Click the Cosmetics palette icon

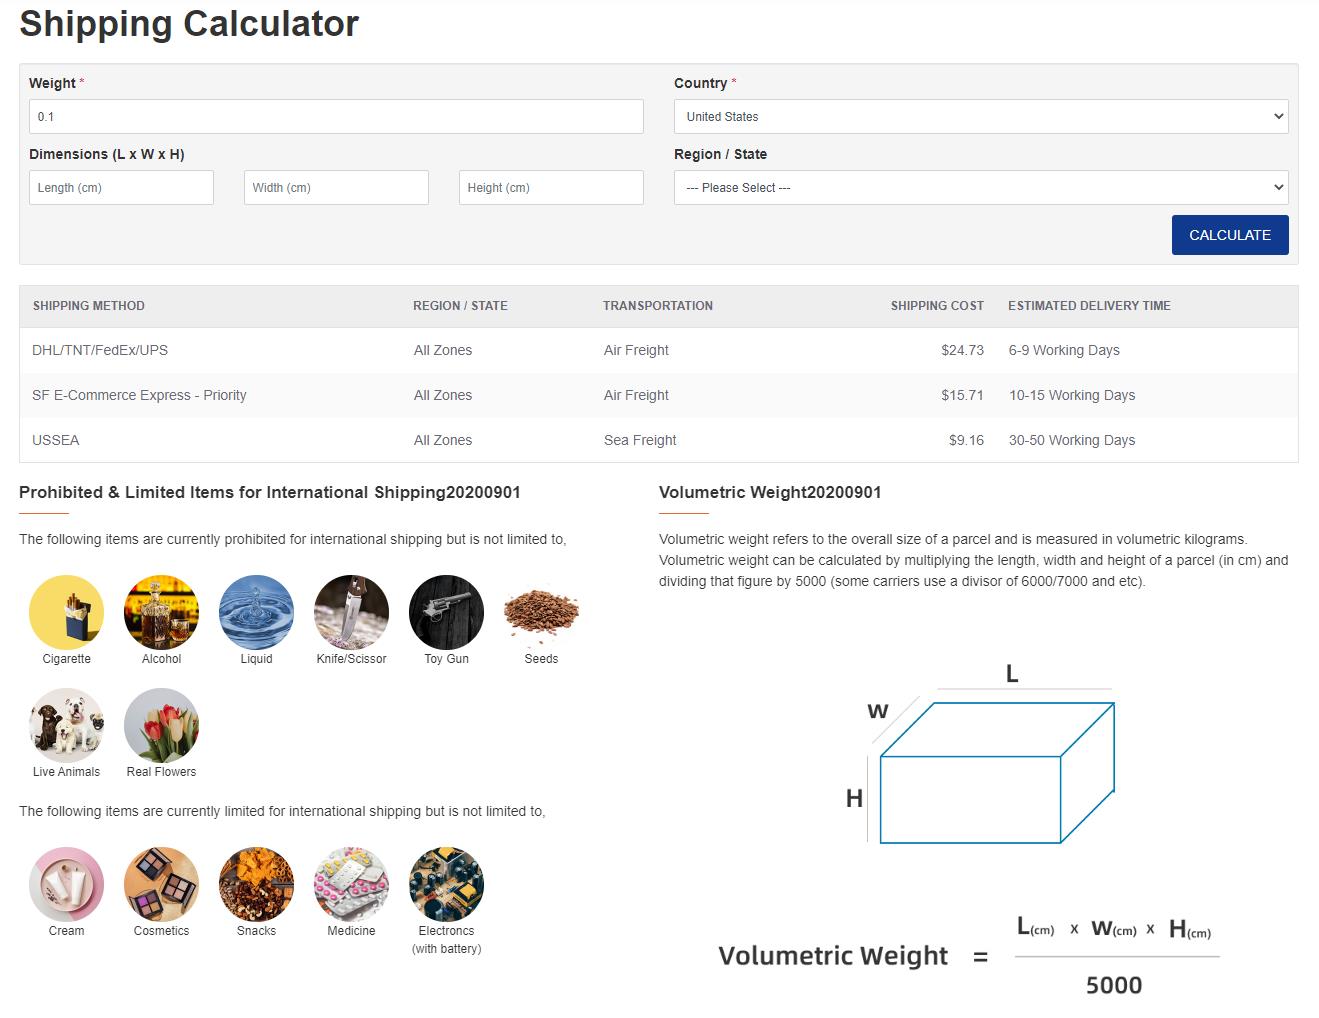pos(161,884)
